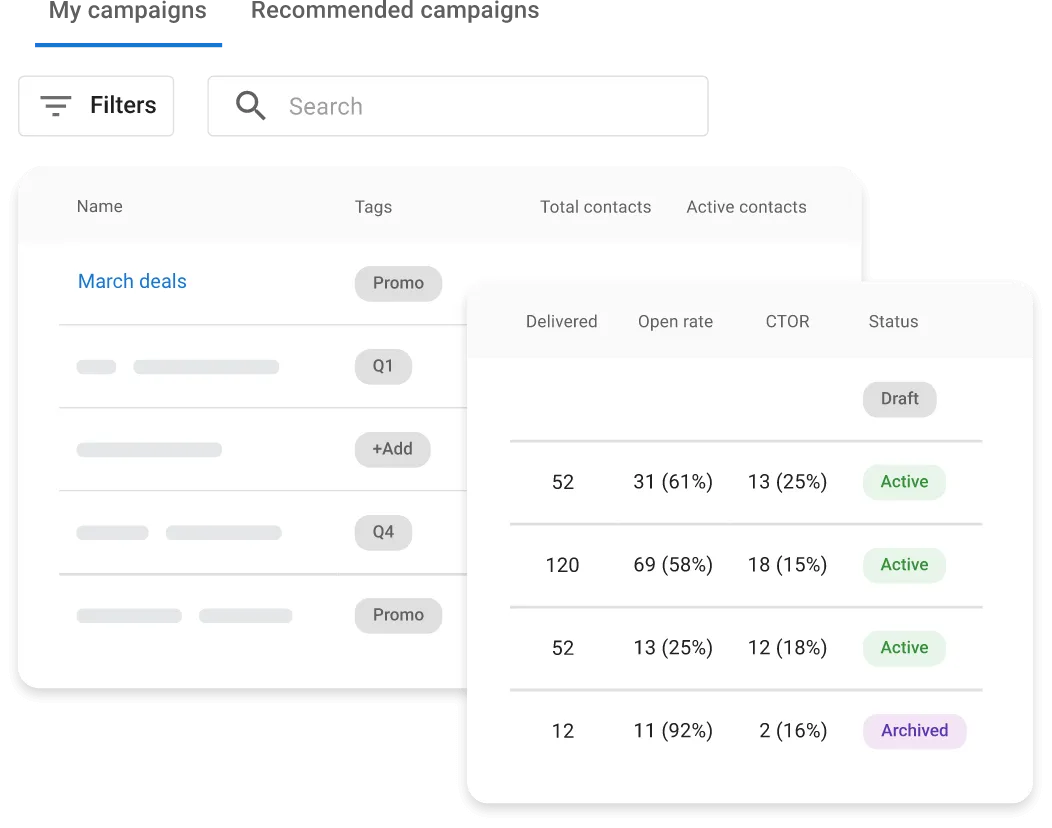Click the Open rate column header

[675, 321]
